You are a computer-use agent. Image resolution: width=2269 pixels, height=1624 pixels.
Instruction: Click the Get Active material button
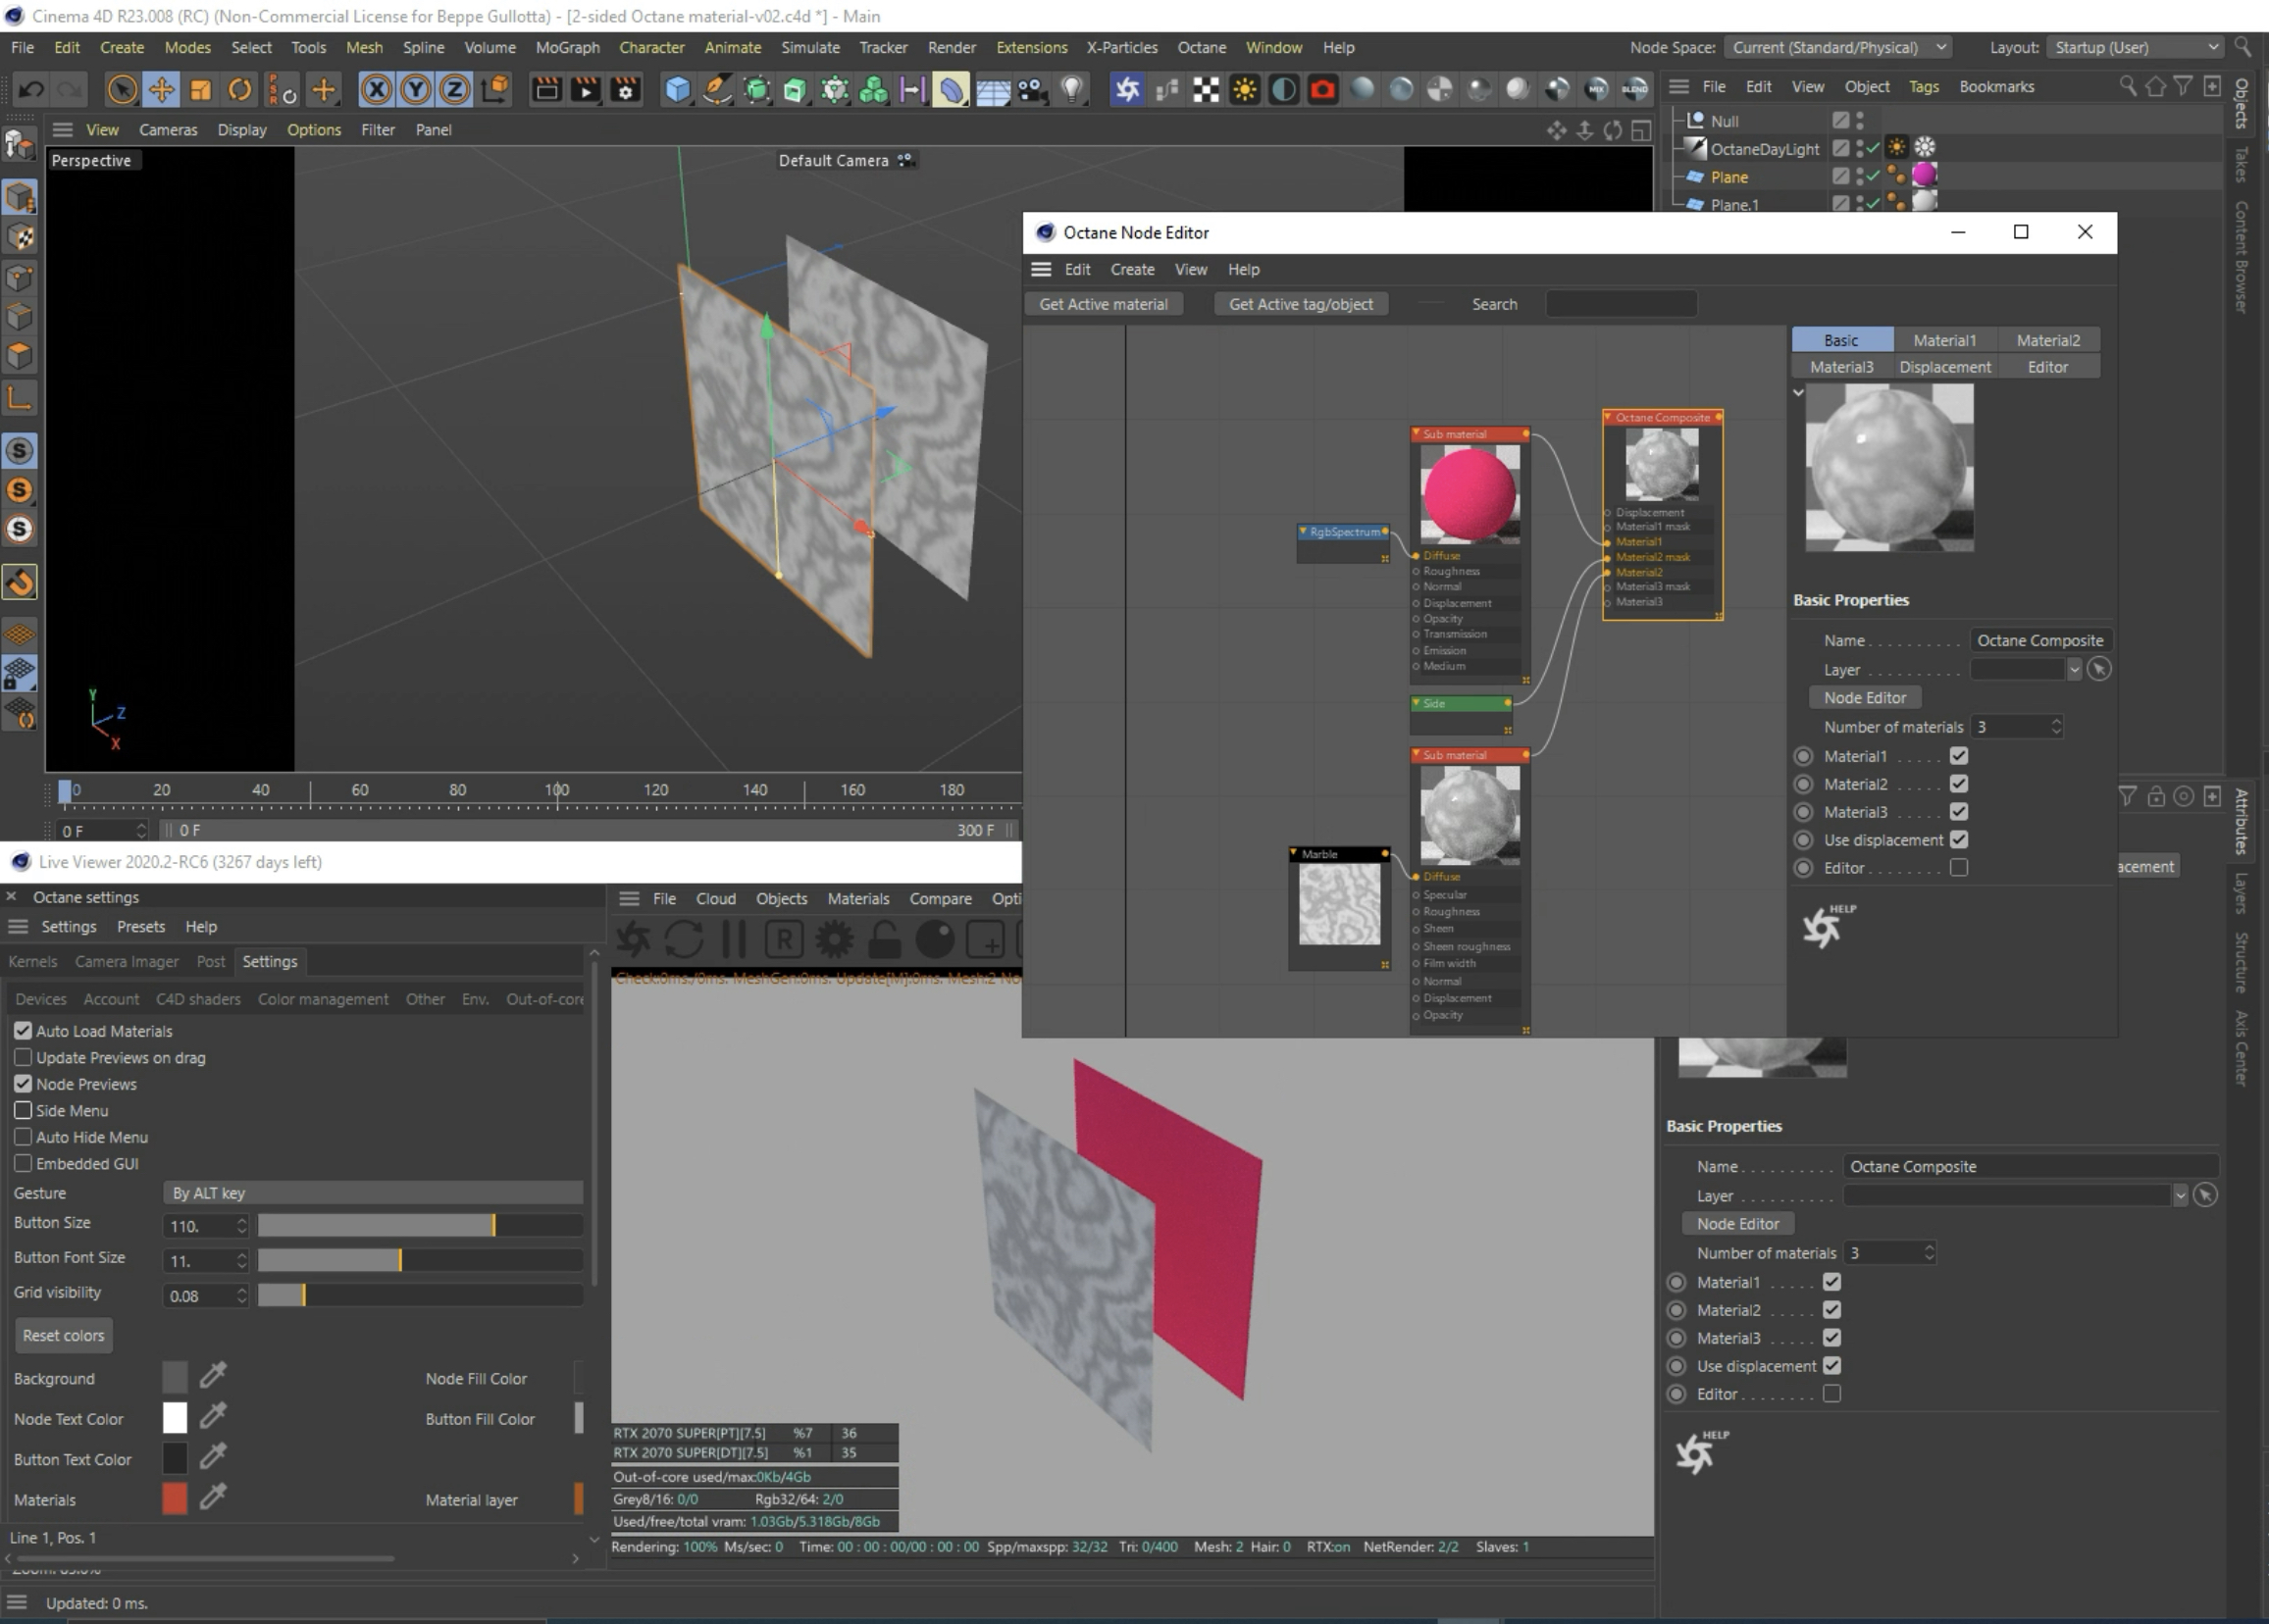[x=1103, y=304]
